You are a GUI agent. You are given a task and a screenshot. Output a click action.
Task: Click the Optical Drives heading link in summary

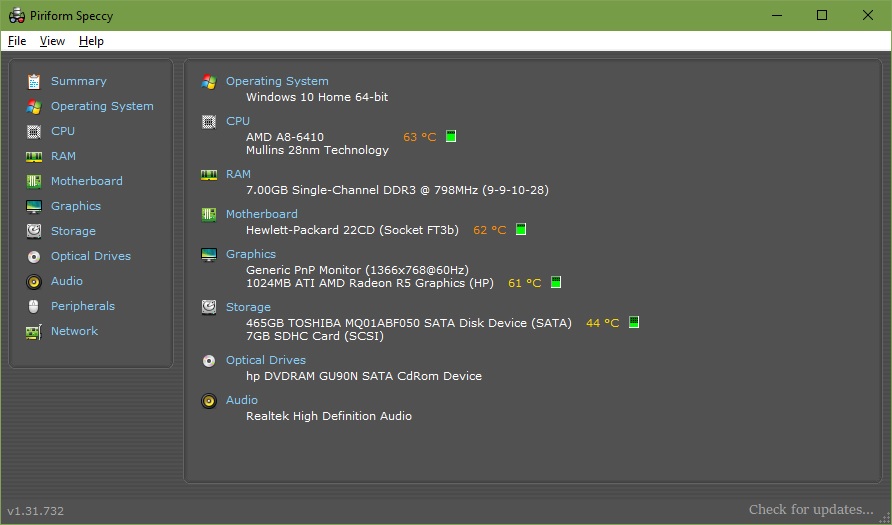coord(266,361)
